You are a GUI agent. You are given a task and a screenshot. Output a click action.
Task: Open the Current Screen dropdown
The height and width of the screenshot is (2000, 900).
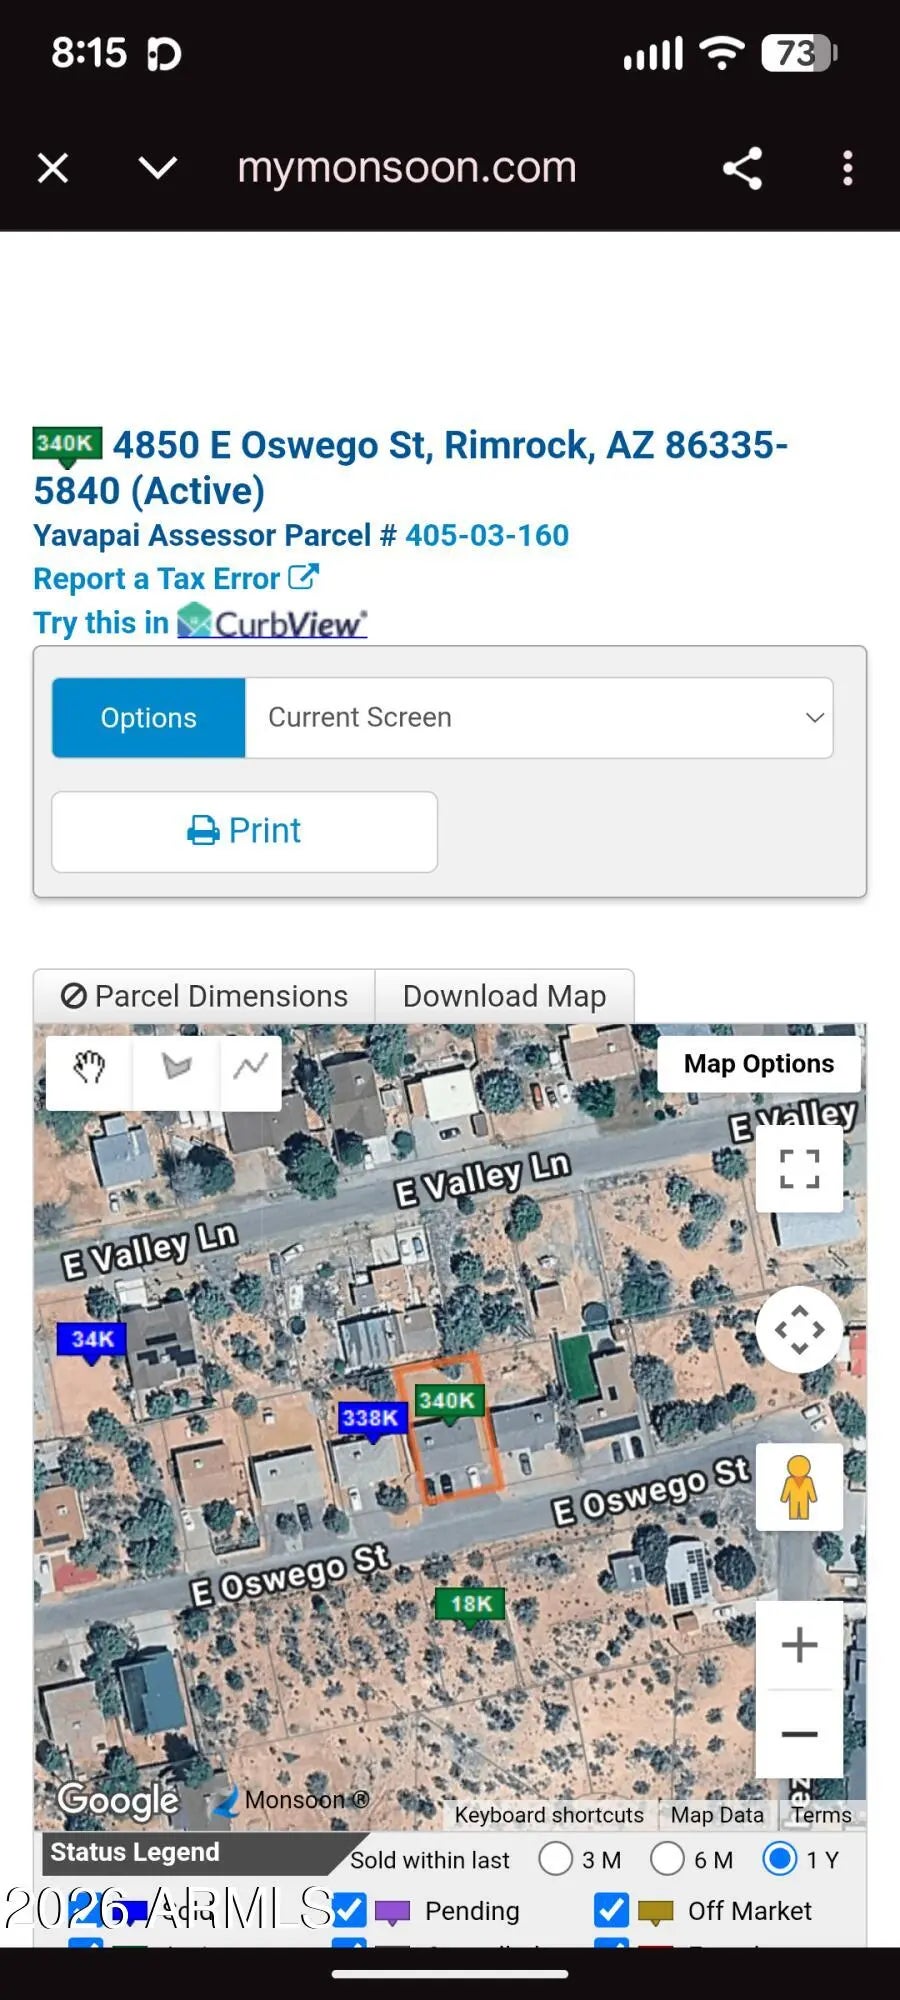tap(539, 718)
